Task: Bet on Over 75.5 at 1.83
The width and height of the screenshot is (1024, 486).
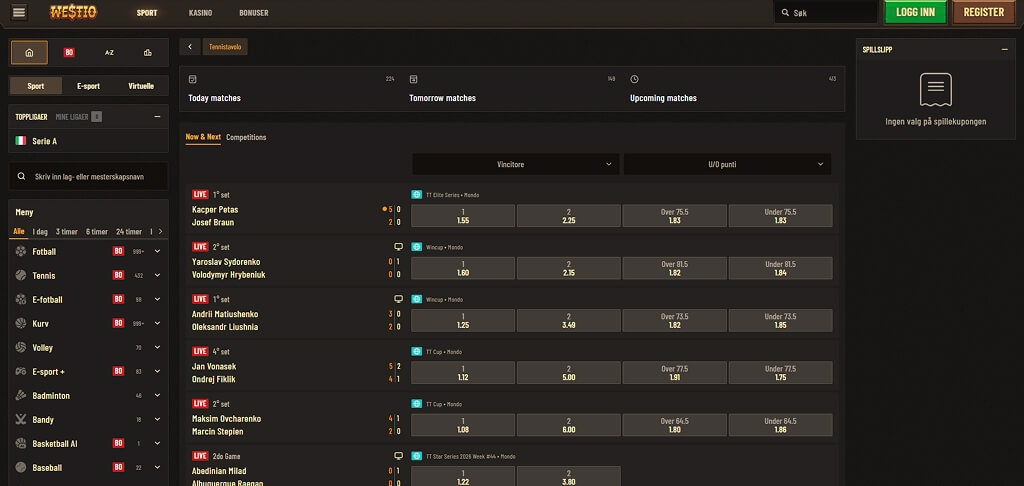Action: click(675, 216)
